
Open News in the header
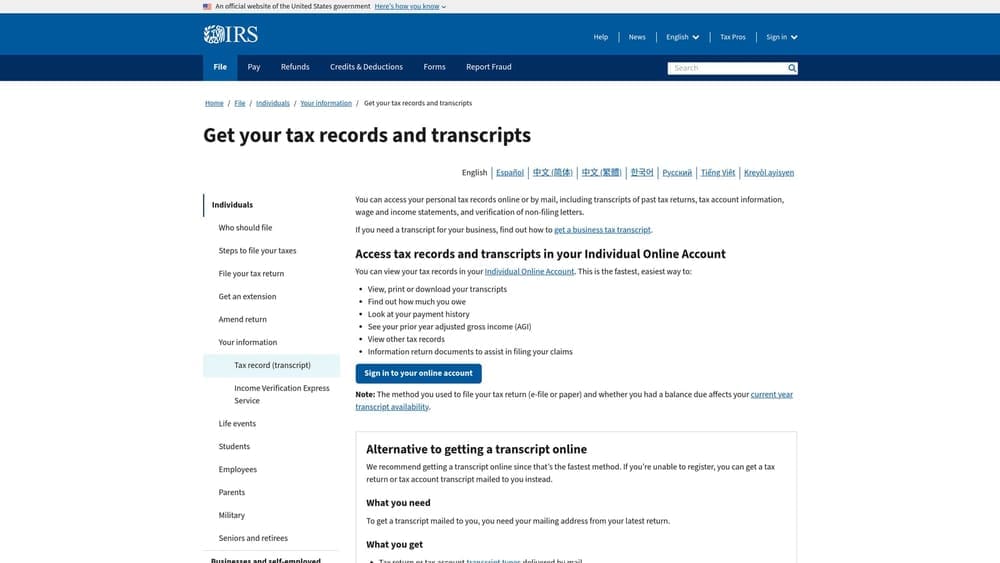coord(636,37)
